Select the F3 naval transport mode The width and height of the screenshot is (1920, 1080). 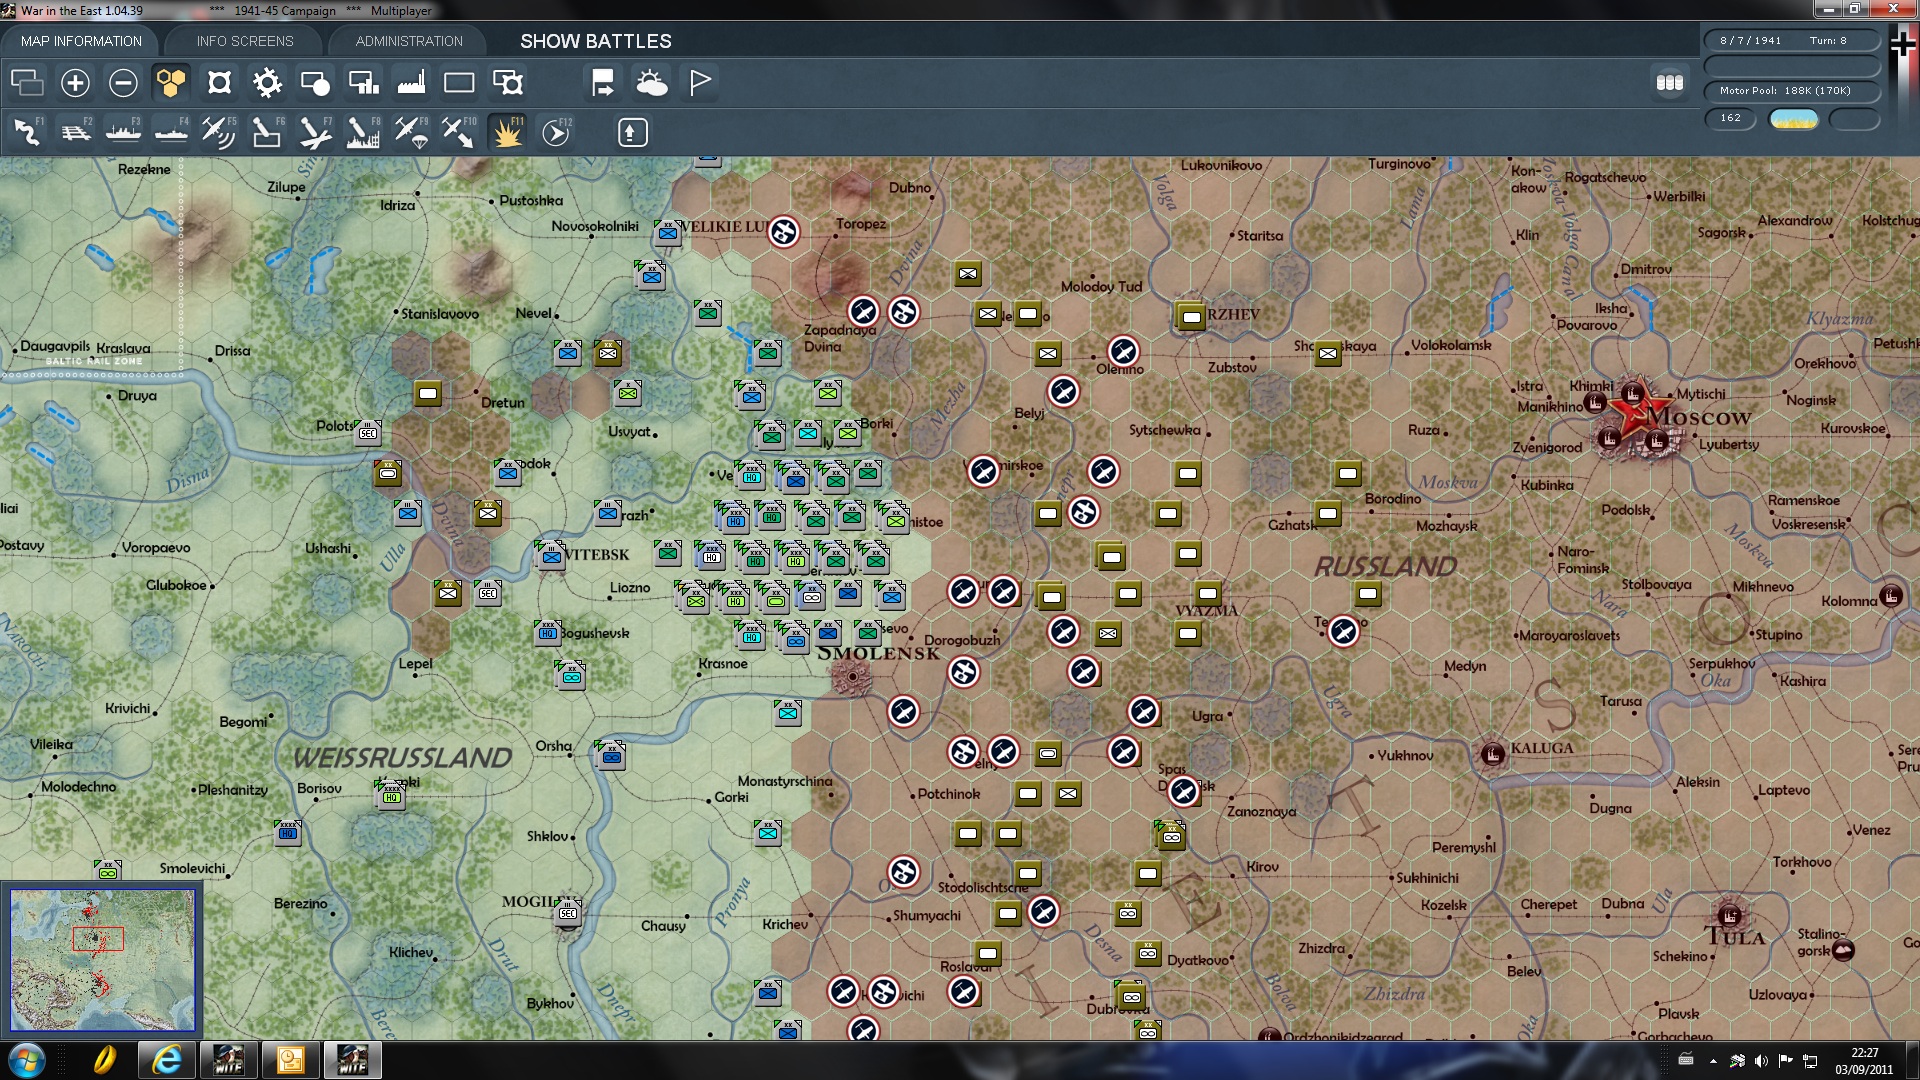tap(123, 132)
